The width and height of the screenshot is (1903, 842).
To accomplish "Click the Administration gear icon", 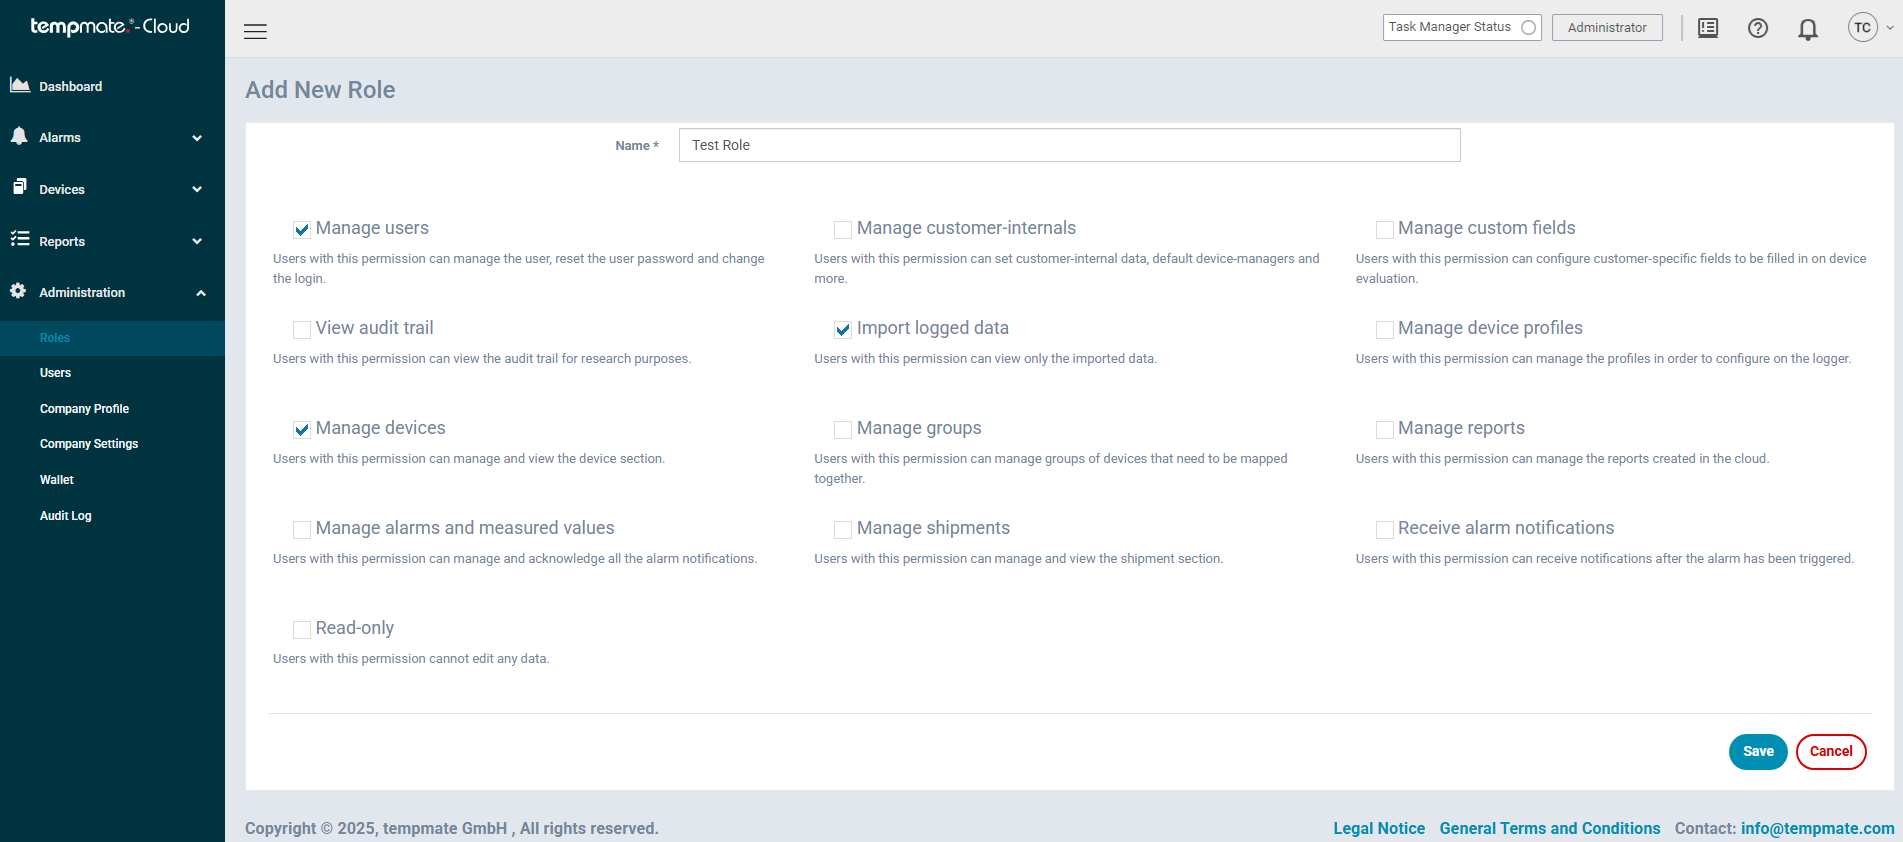I will click(18, 291).
